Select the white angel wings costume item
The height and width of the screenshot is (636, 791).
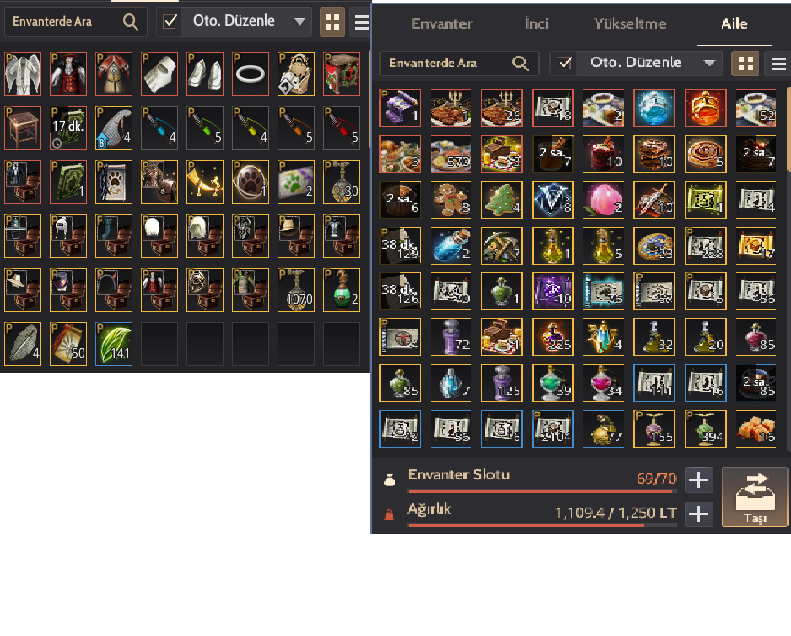point(22,74)
